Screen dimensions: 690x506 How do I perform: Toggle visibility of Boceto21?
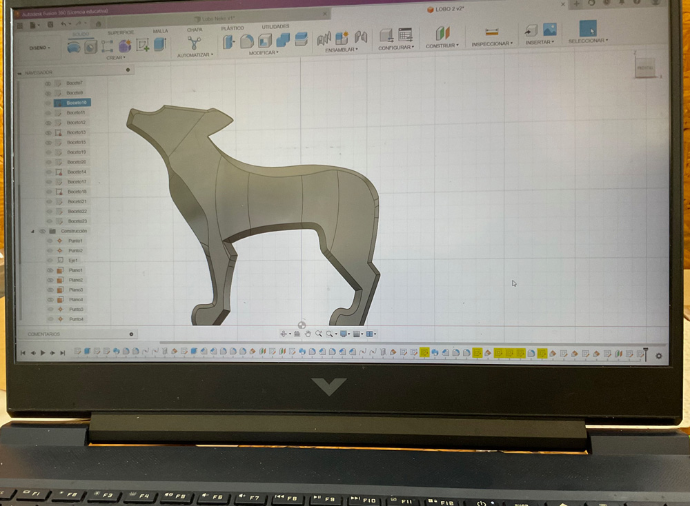pos(49,202)
